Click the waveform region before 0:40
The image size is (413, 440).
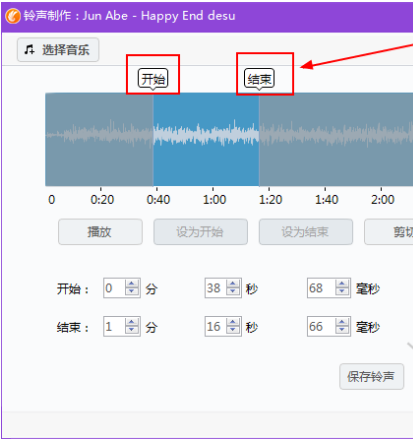(x=99, y=139)
